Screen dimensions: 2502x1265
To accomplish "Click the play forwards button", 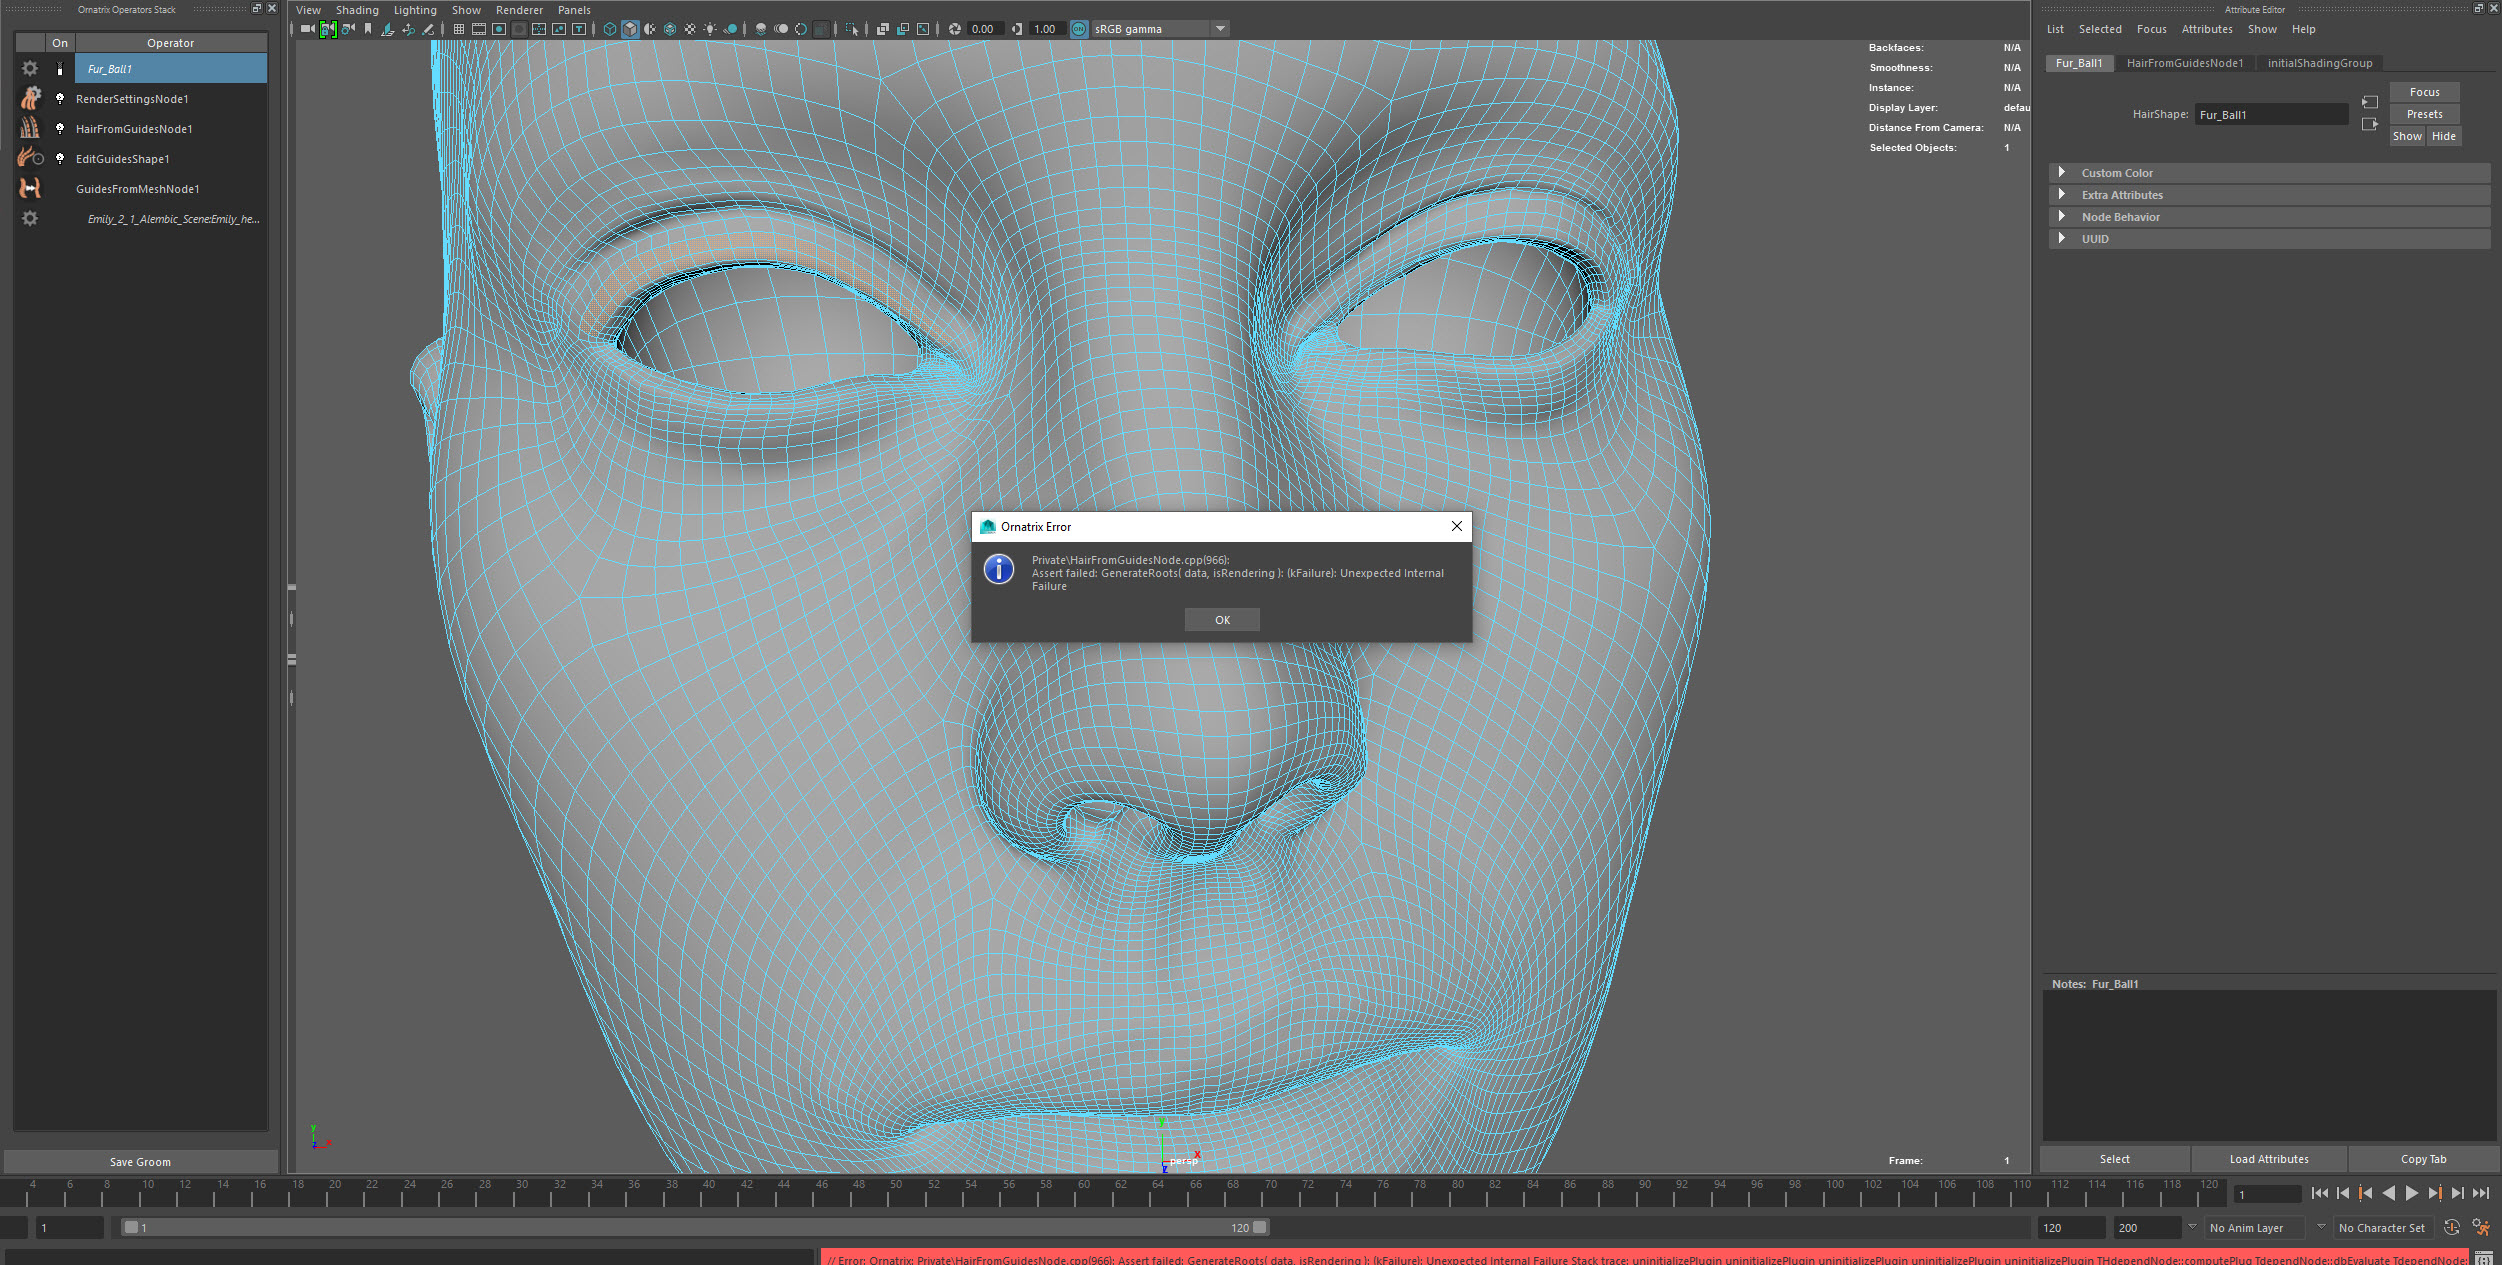I will click(2411, 1193).
